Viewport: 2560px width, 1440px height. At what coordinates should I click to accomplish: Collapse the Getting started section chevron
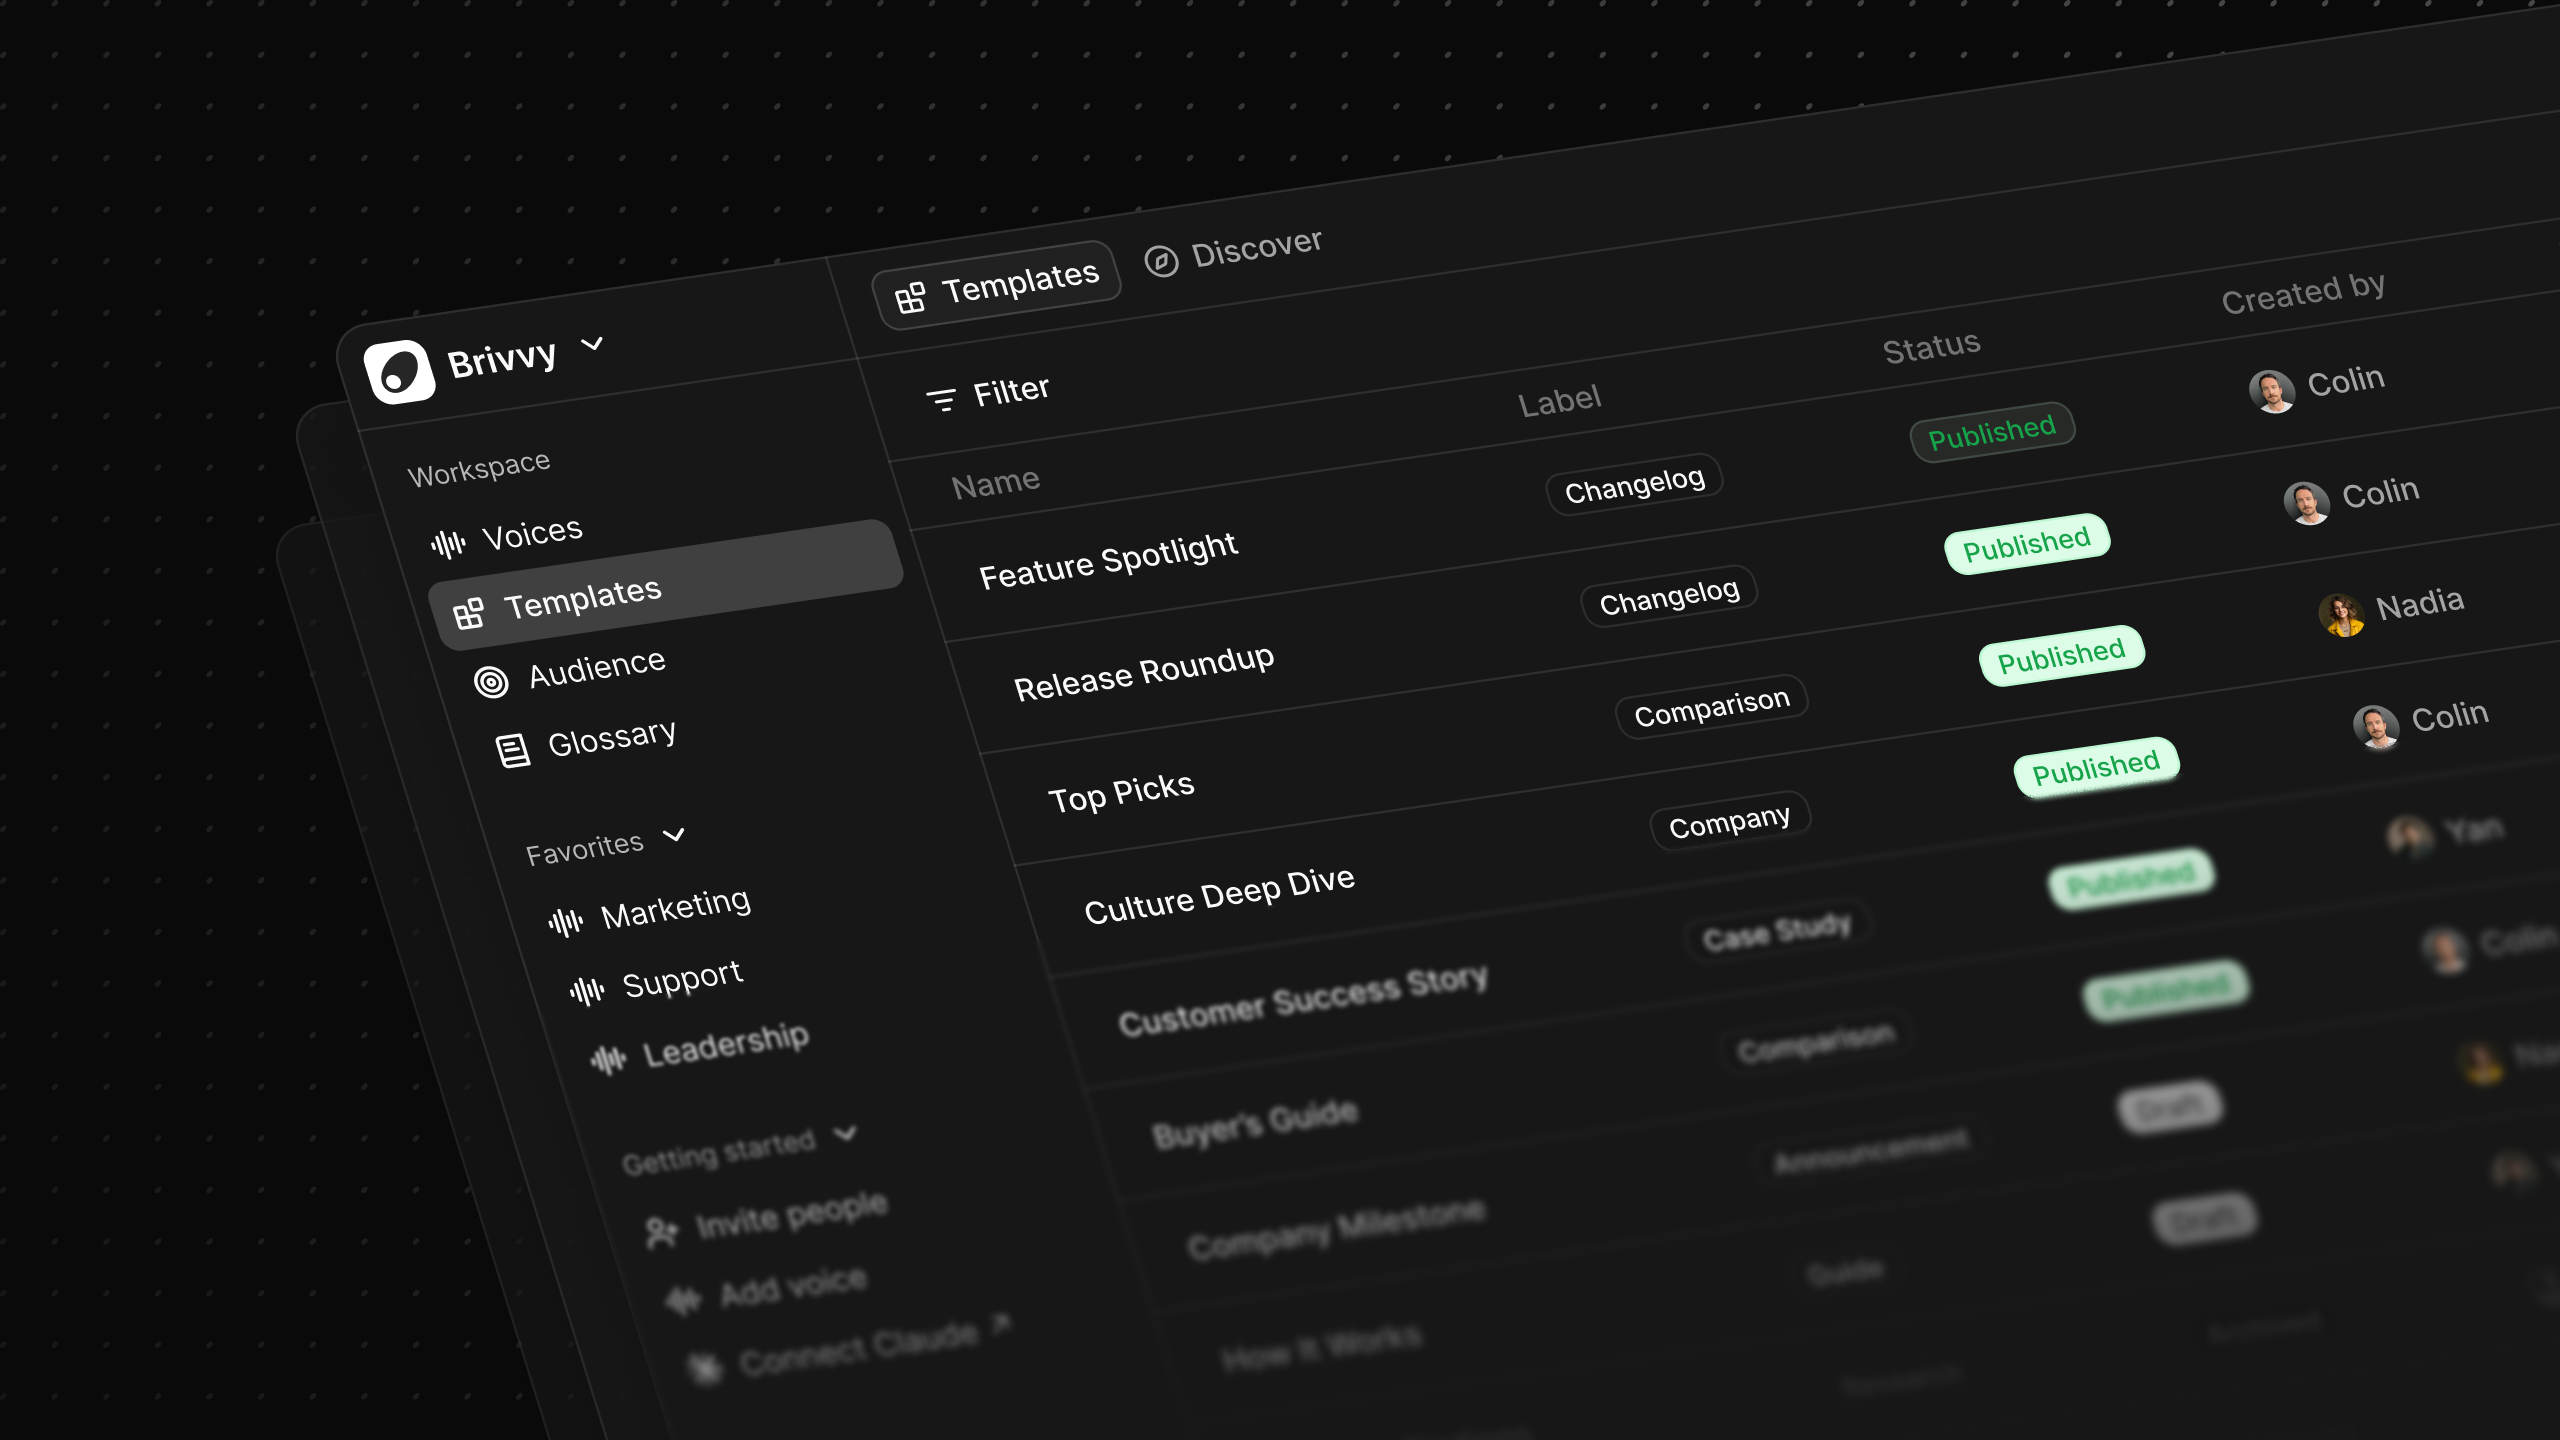(x=846, y=1133)
